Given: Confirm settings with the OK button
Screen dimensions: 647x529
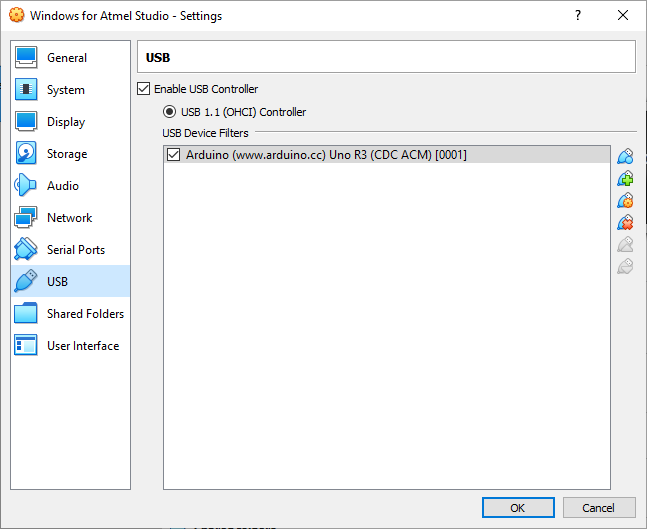Looking at the screenshot, I should click(x=518, y=508).
